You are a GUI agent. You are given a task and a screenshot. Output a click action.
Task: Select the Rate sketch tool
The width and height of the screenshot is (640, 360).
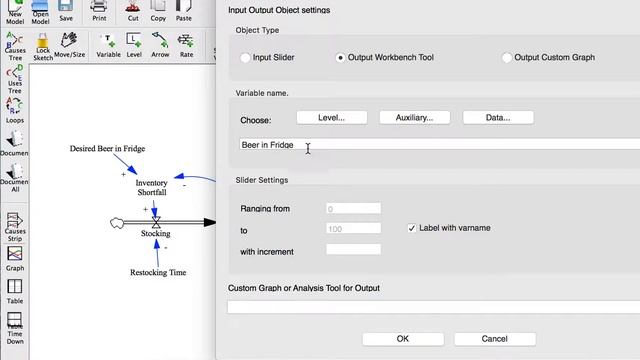186,45
